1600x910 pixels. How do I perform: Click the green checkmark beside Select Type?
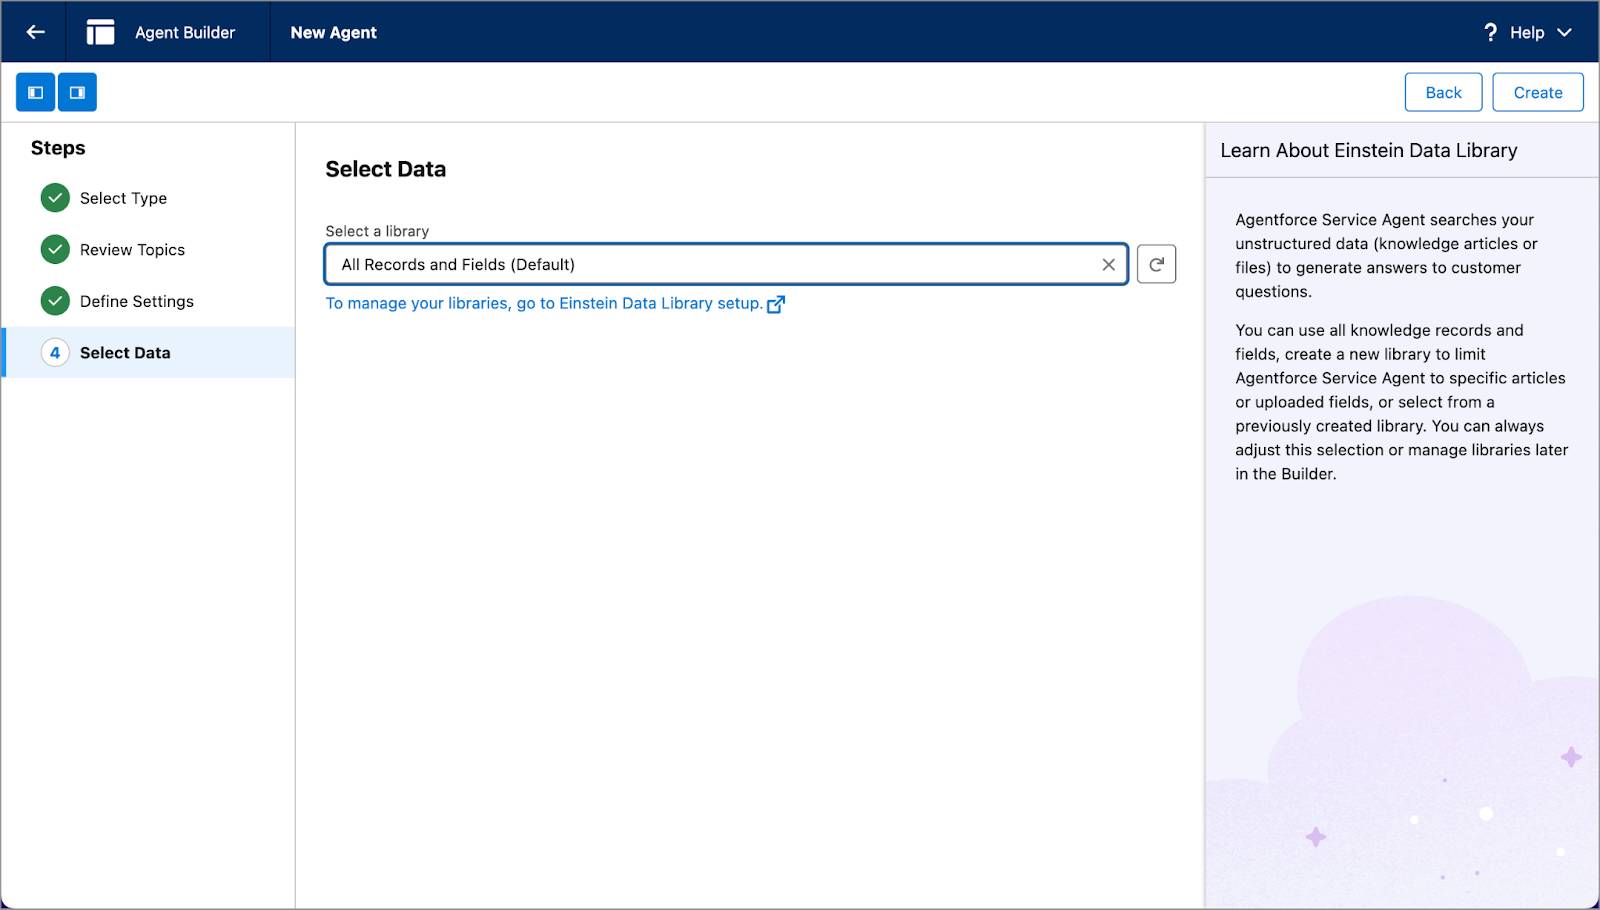click(55, 197)
